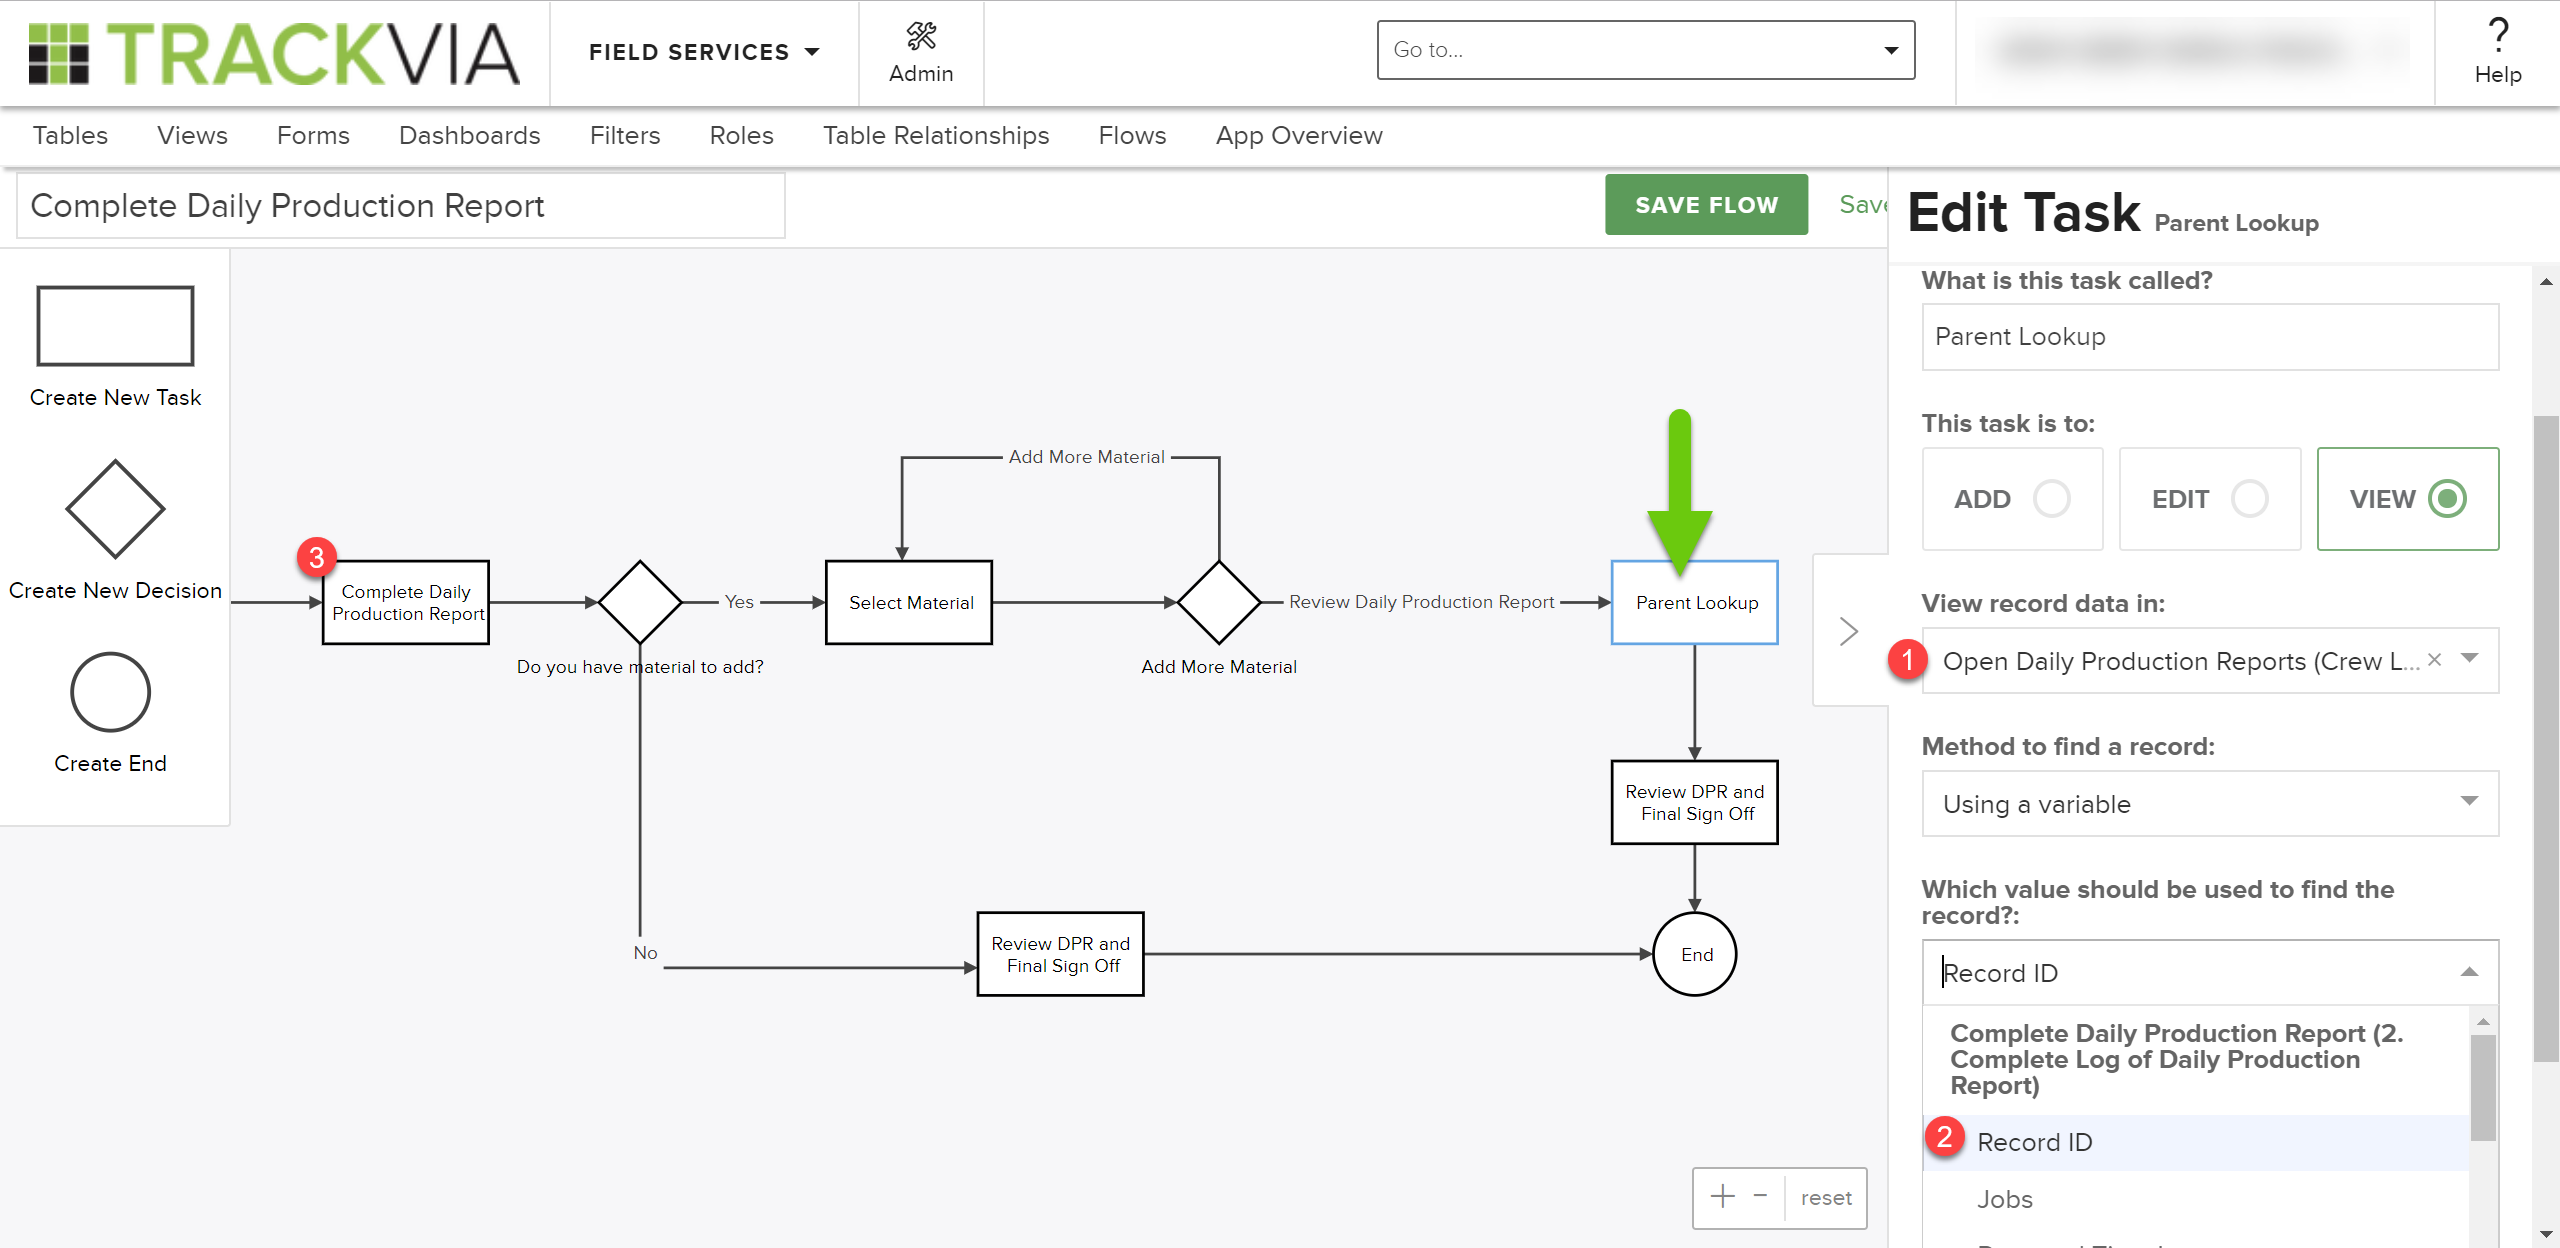Click the zoom in plus icon
The height and width of the screenshot is (1248, 2560).
[1722, 1197]
